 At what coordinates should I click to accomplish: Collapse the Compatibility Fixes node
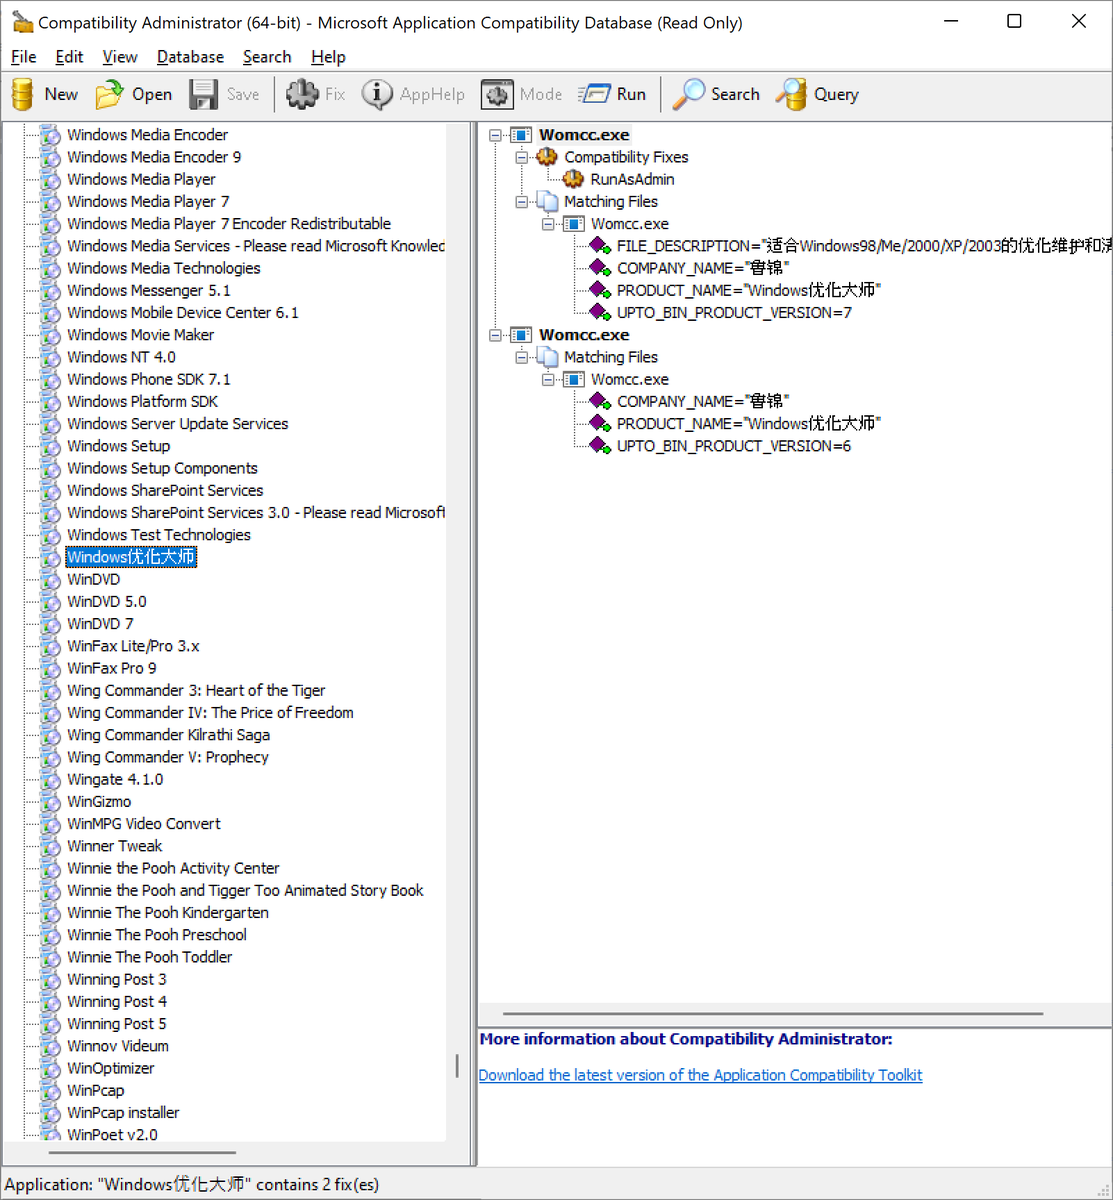point(521,157)
